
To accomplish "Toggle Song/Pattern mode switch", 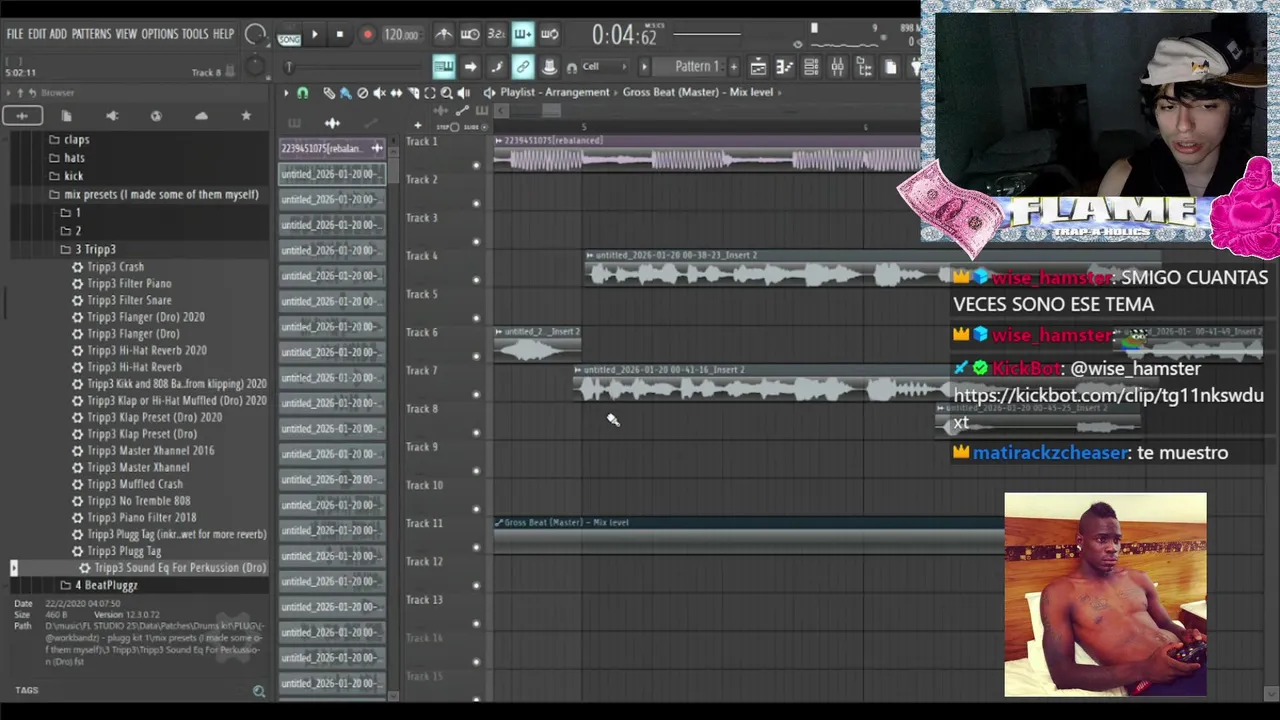I will tap(289, 36).
